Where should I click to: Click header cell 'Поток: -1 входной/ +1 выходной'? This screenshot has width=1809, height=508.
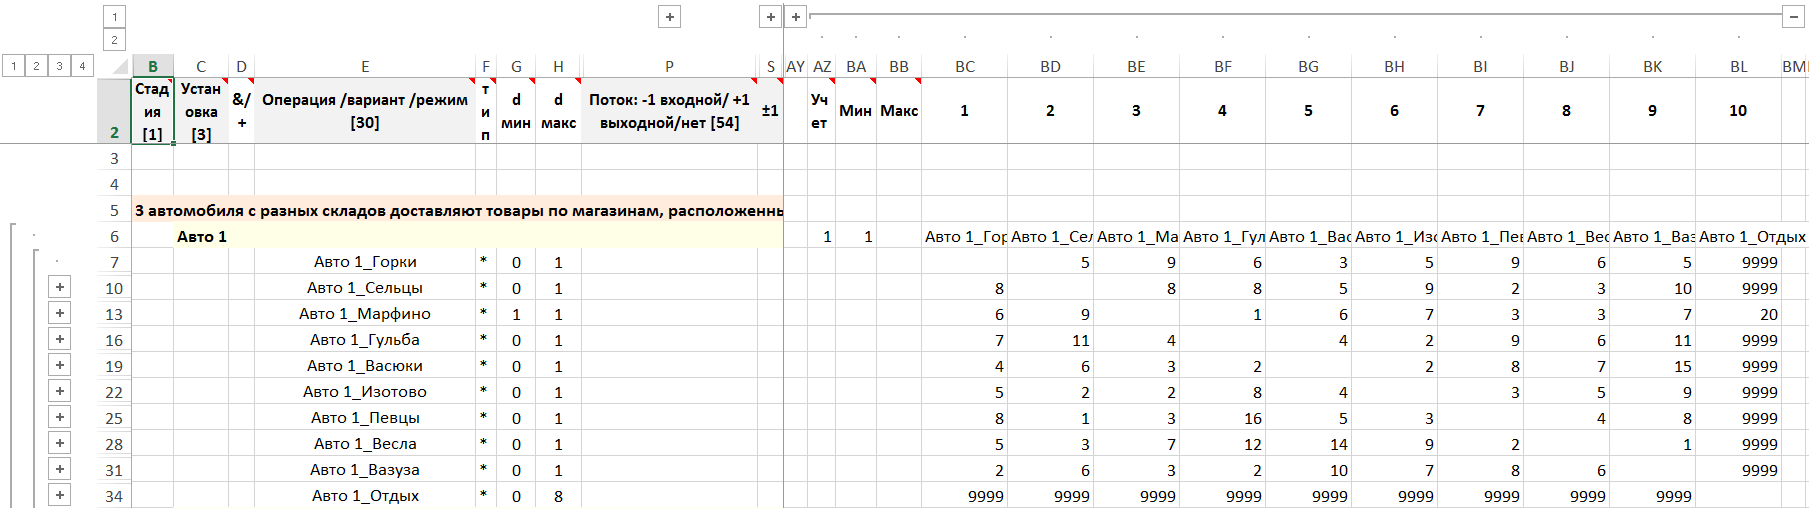coord(669,111)
